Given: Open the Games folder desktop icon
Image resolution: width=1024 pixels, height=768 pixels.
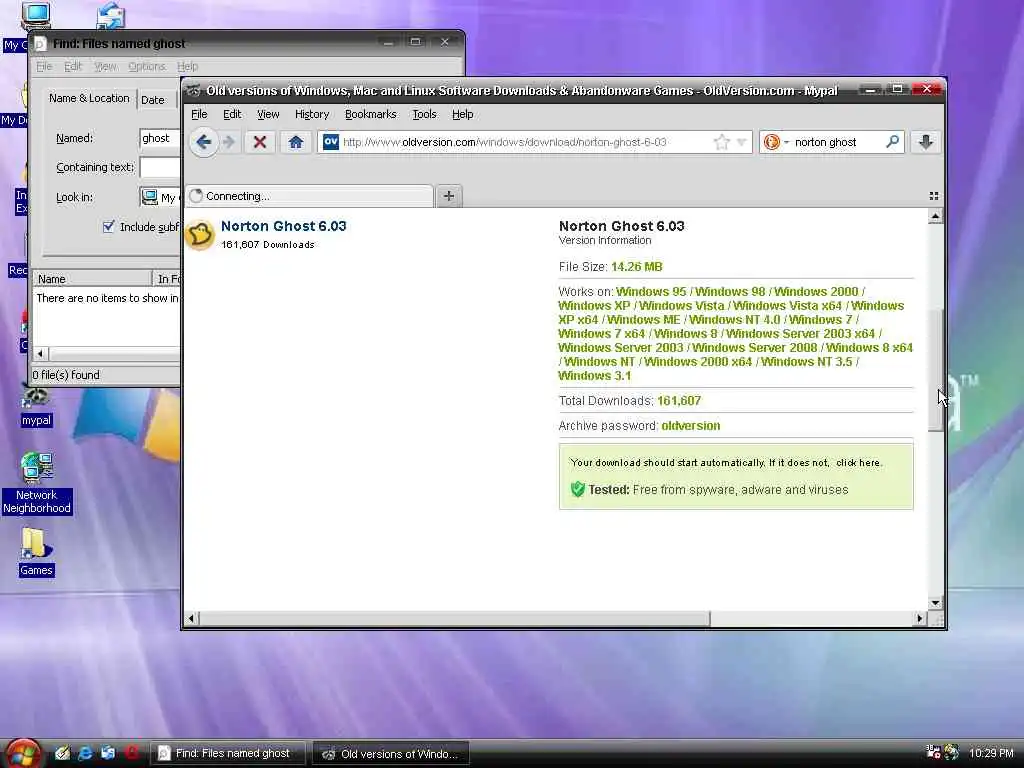Looking at the screenshot, I should pyautogui.click(x=36, y=552).
